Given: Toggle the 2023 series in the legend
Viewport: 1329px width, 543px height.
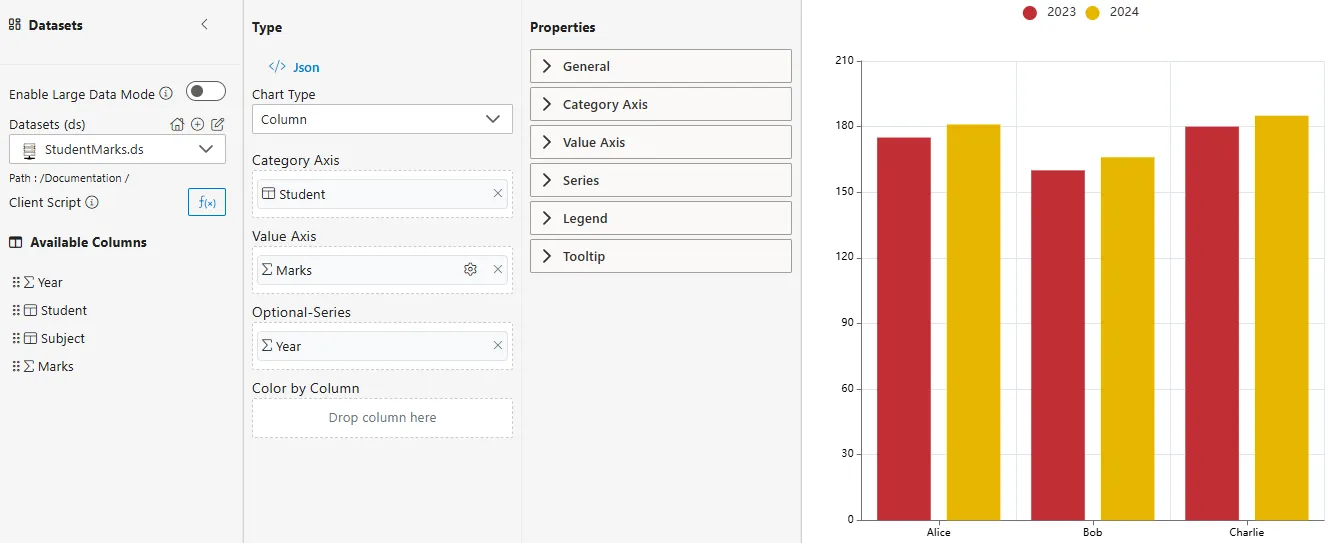Looking at the screenshot, I should pyautogui.click(x=1049, y=12).
